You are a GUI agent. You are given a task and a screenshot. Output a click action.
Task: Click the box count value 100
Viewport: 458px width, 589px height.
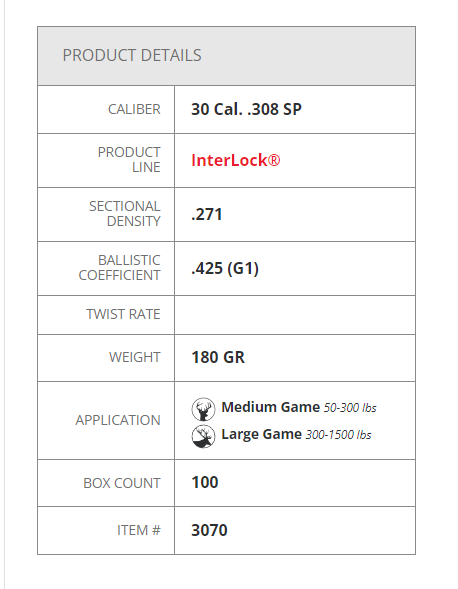point(205,483)
